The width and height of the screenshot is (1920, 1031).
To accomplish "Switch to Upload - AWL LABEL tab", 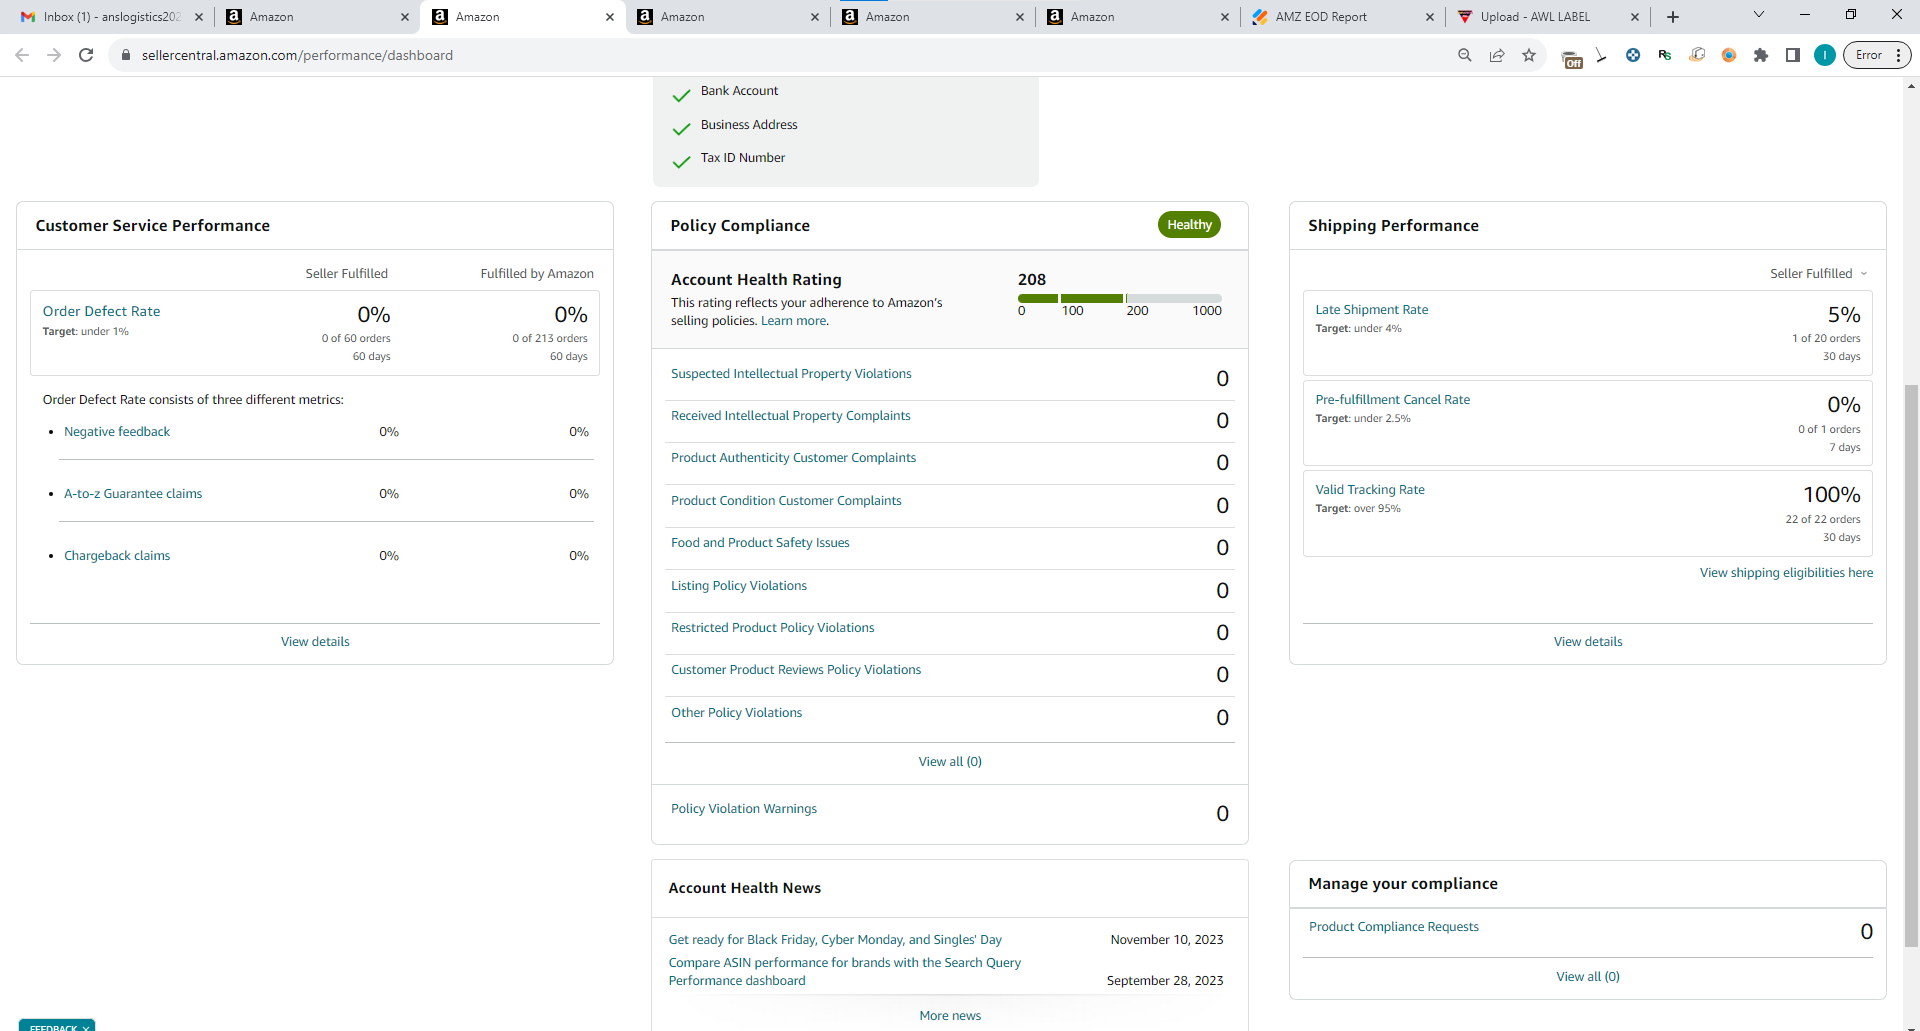I will [x=1548, y=17].
